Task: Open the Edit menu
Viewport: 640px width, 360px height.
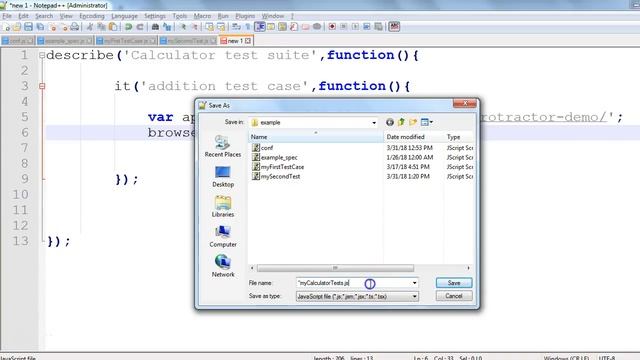Action: 23,16
